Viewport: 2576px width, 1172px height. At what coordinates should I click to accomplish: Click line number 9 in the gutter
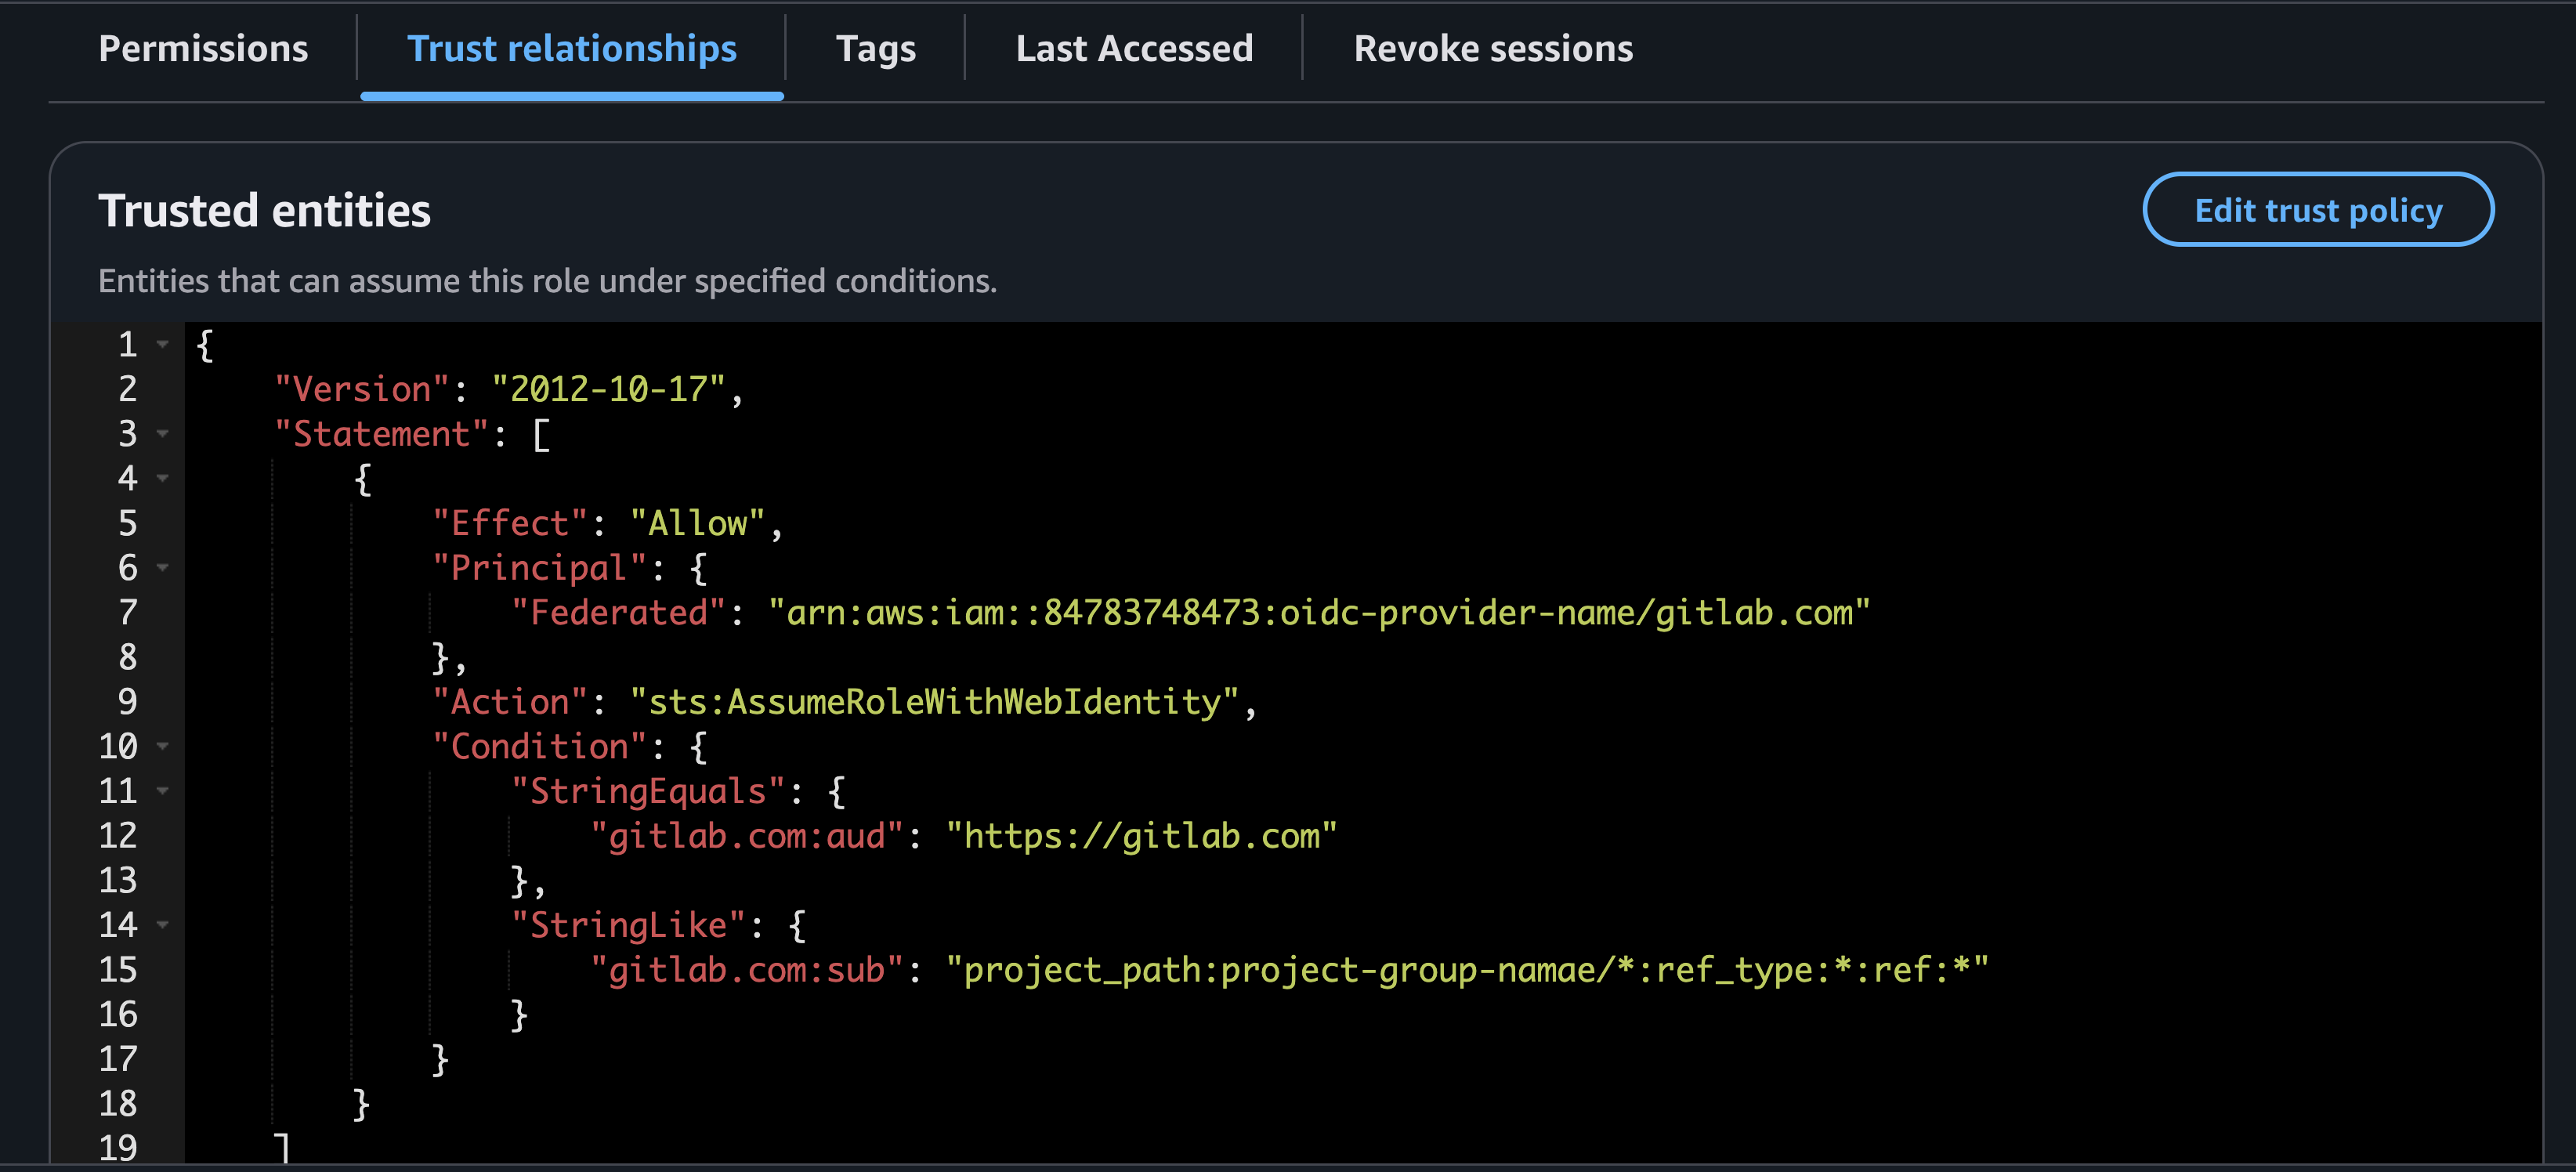pyautogui.click(x=128, y=702)
